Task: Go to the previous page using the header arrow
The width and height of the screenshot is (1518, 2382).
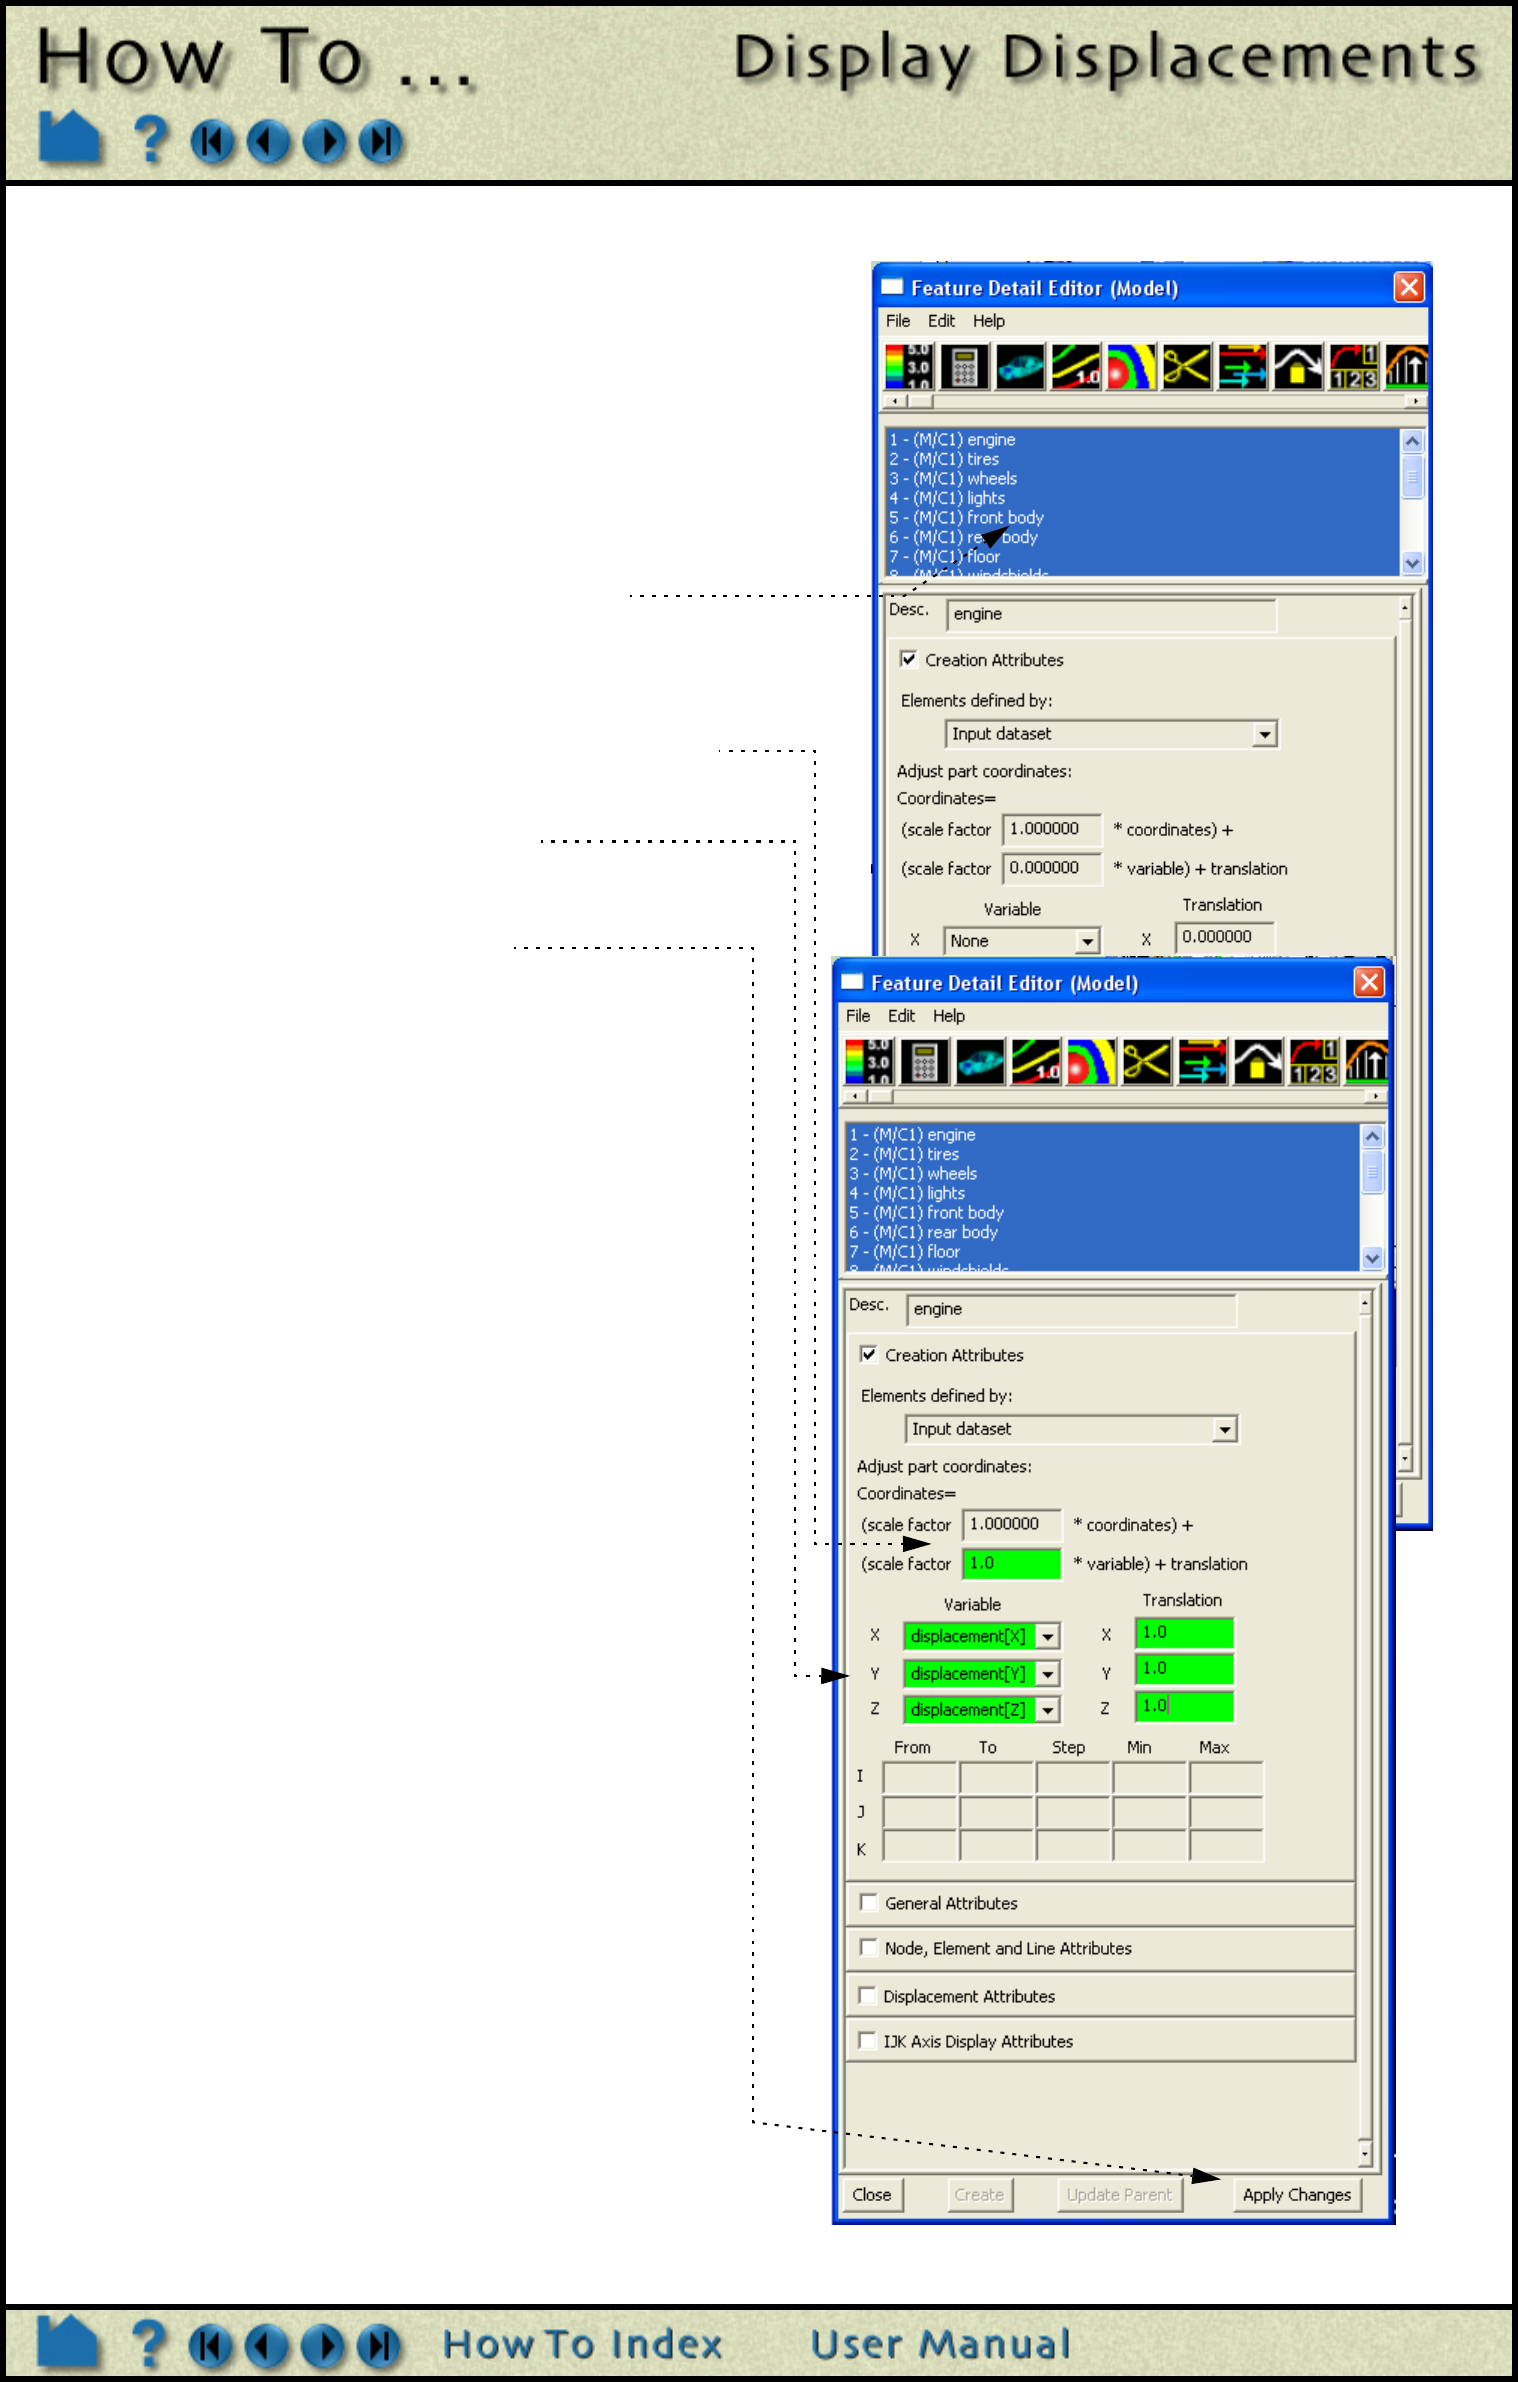Action: [268, 142]
